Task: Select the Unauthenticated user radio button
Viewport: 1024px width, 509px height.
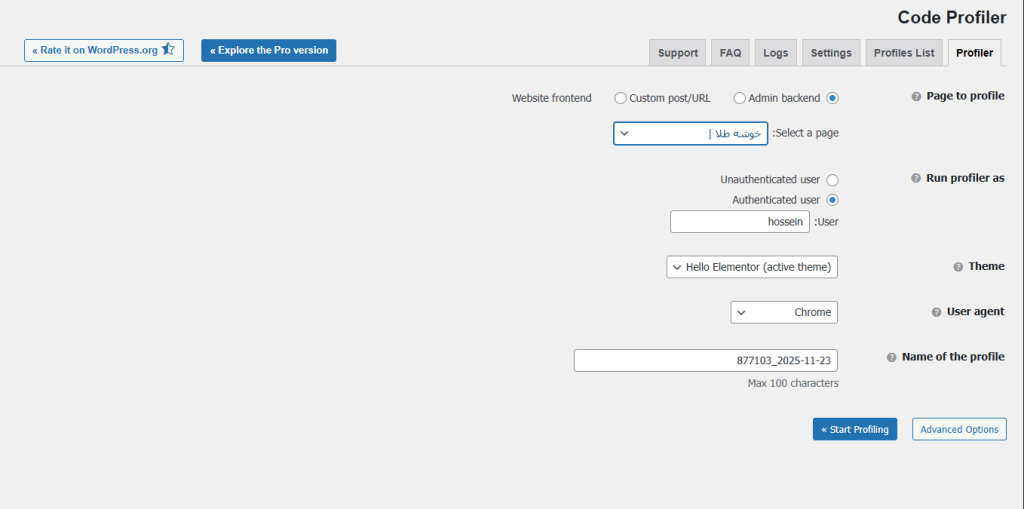Action: tap(832, 180)
